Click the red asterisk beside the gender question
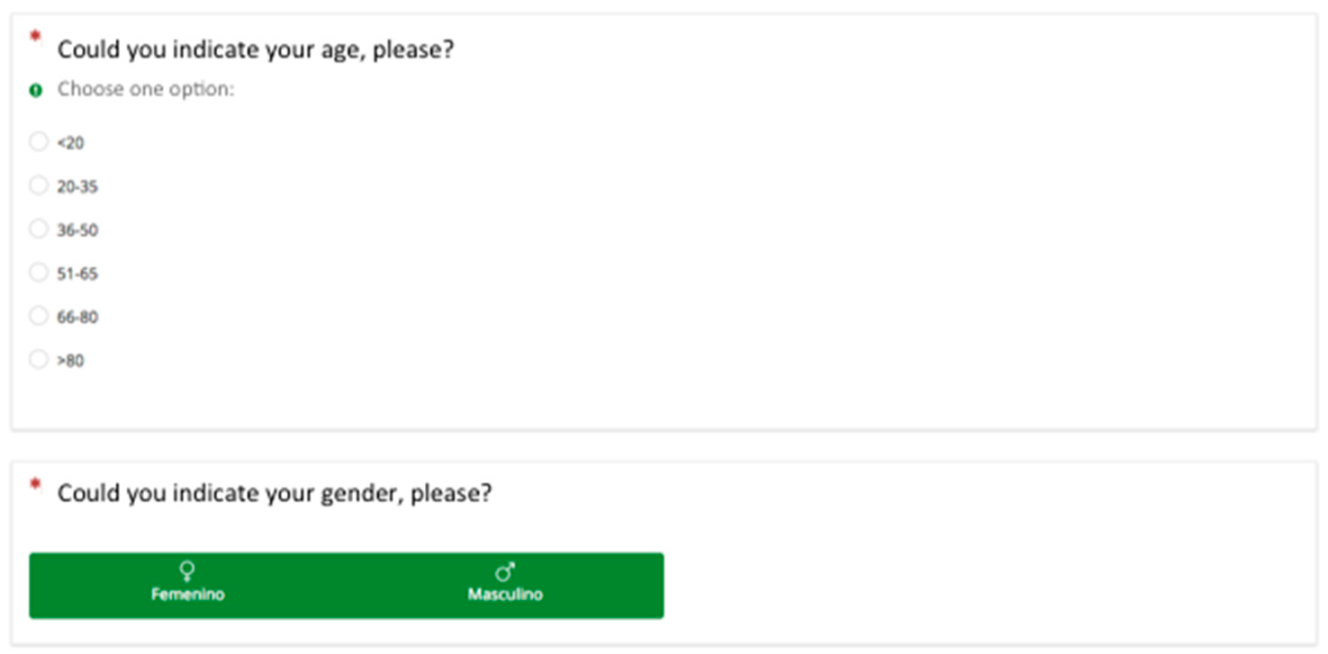1328x654 pixels. (36, 485)
